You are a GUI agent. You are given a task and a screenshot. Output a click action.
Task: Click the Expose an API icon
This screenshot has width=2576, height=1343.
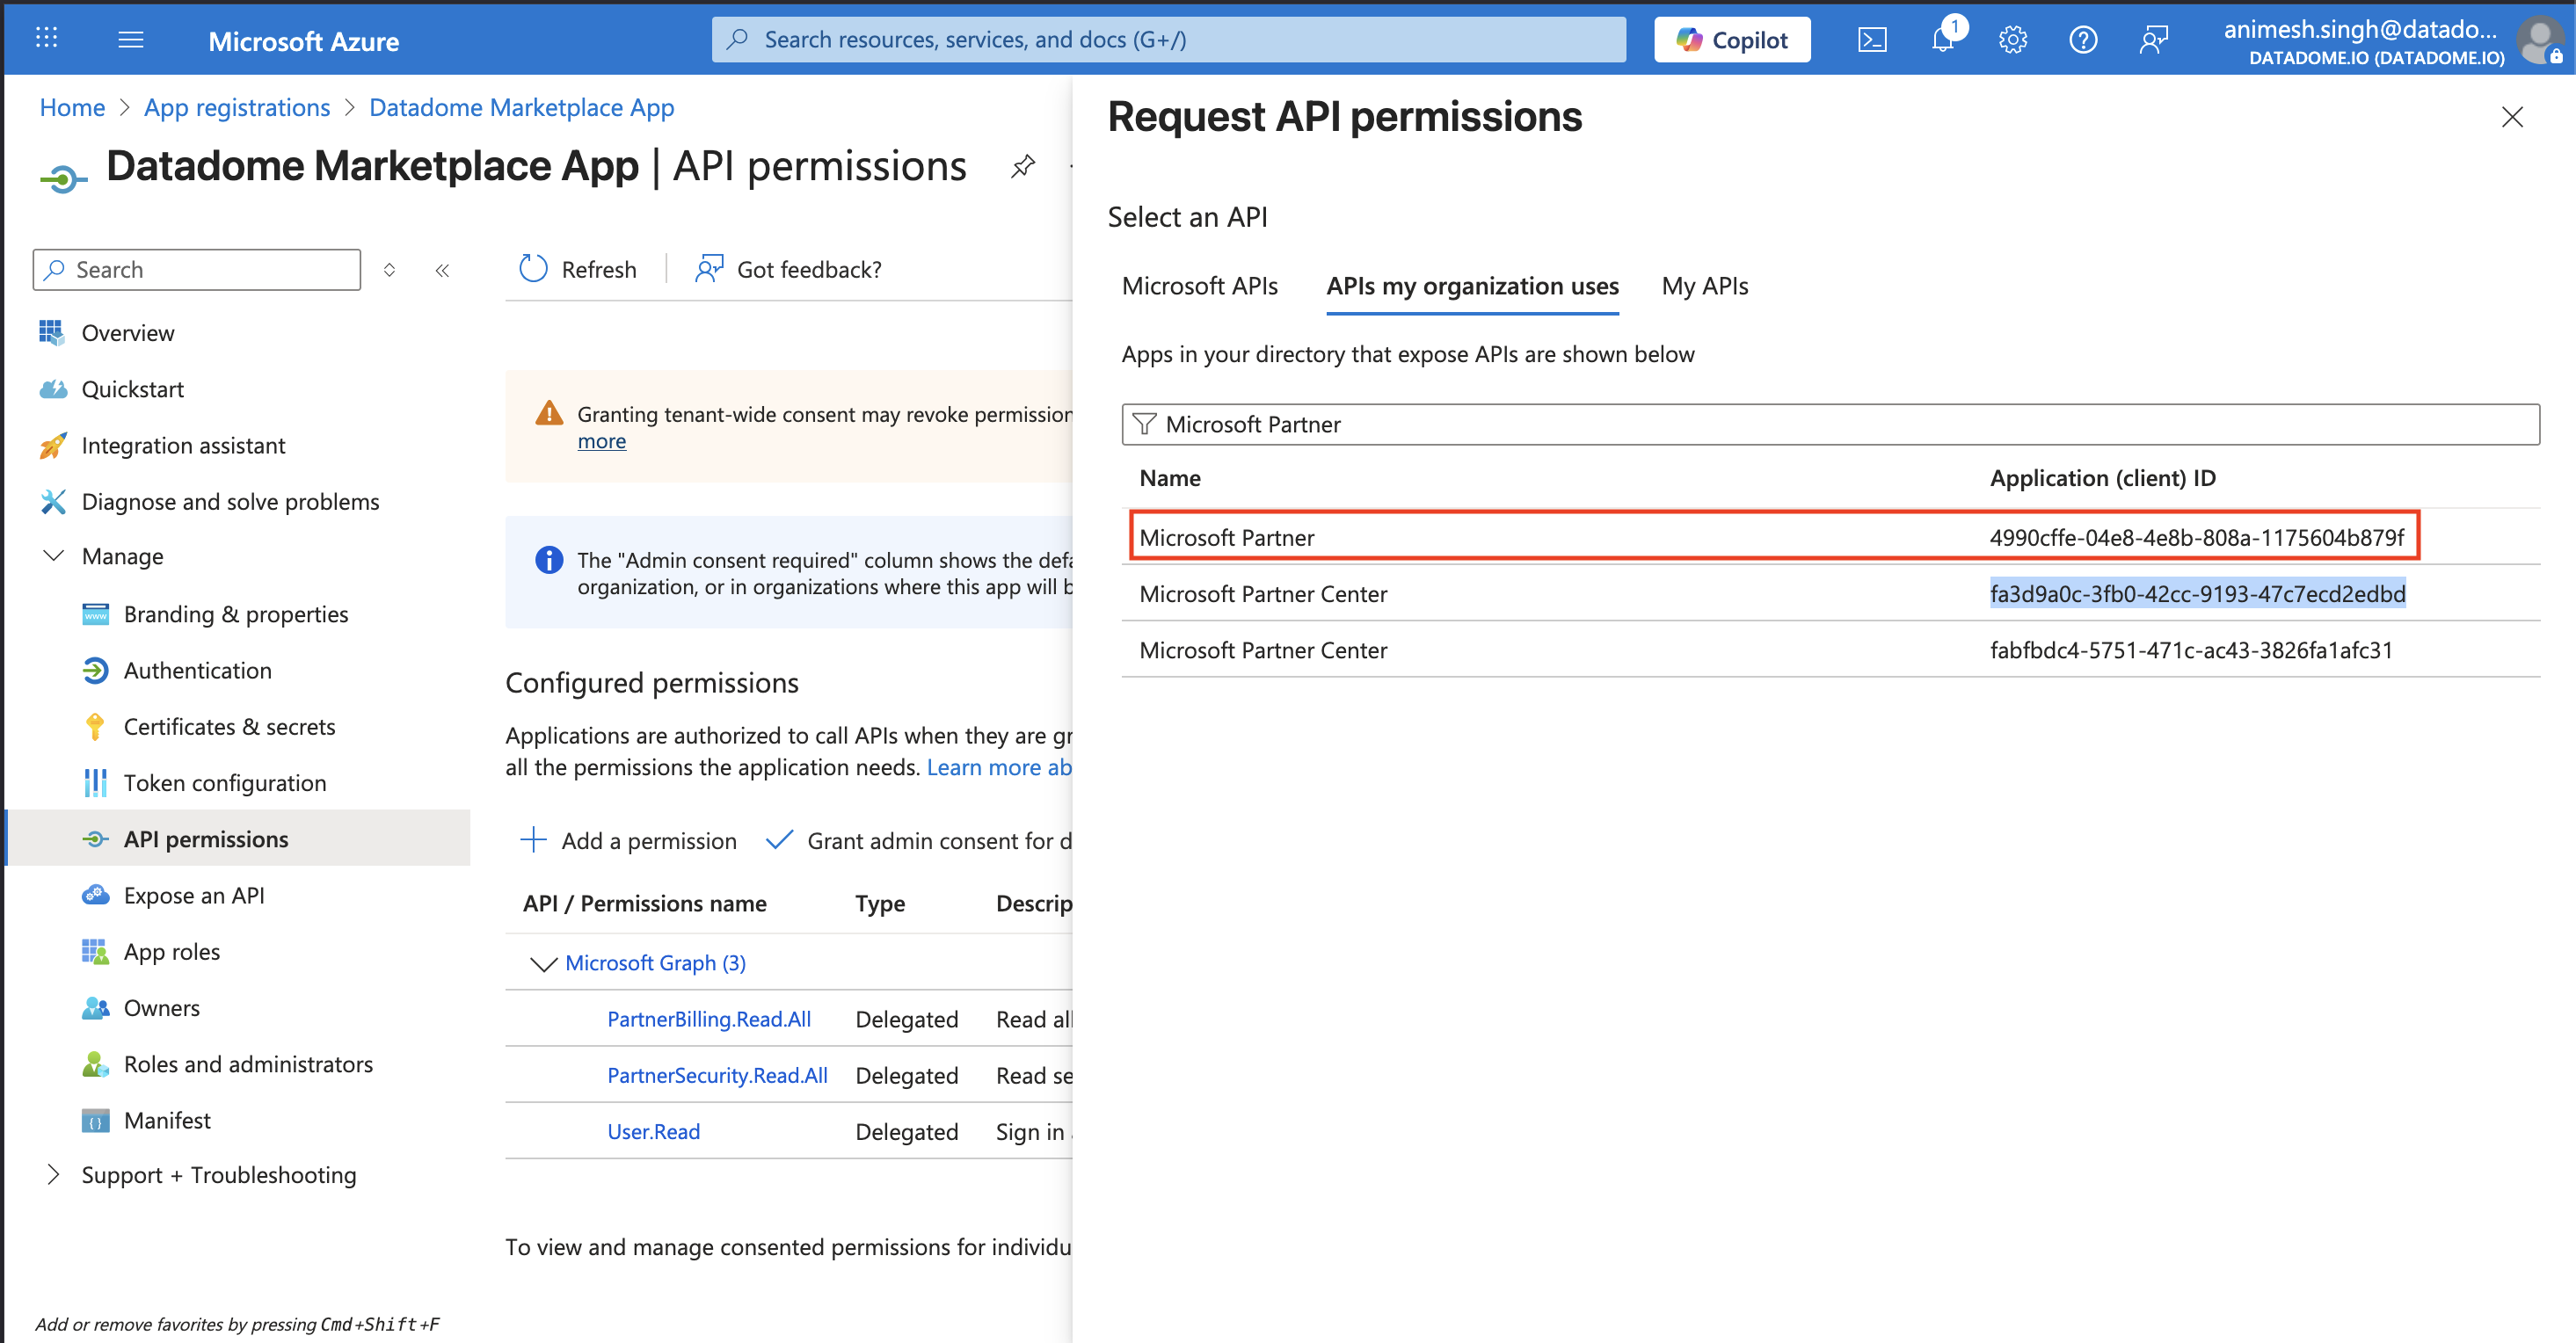coord(95,895)
